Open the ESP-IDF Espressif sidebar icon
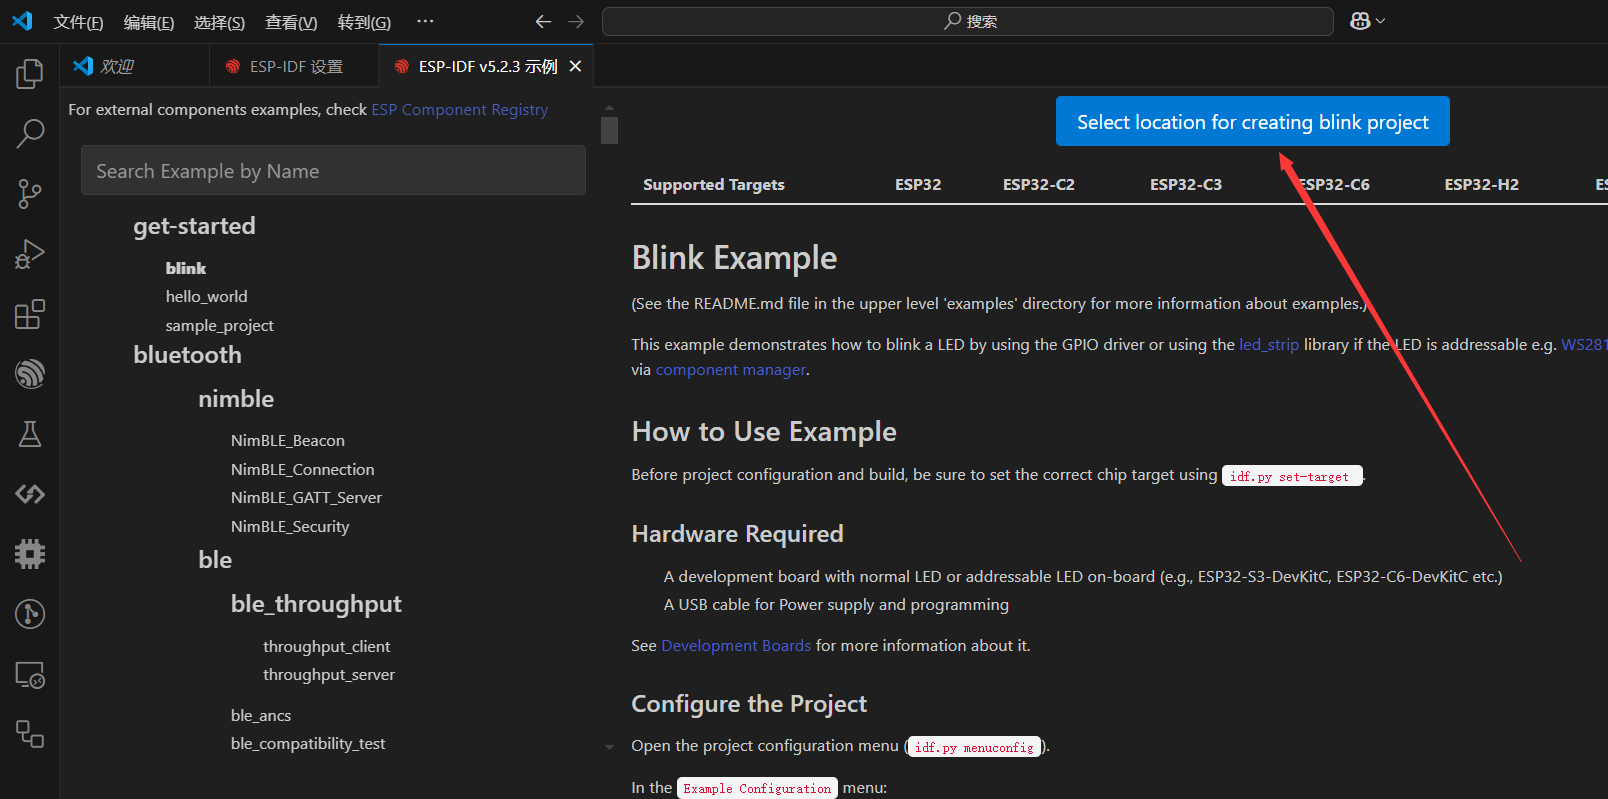Viewport: 1608px width, 799px height. click(x=30, y=374)
